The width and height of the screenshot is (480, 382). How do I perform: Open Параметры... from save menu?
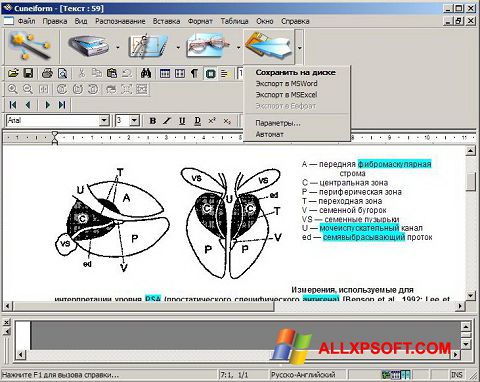coord(278,123)
